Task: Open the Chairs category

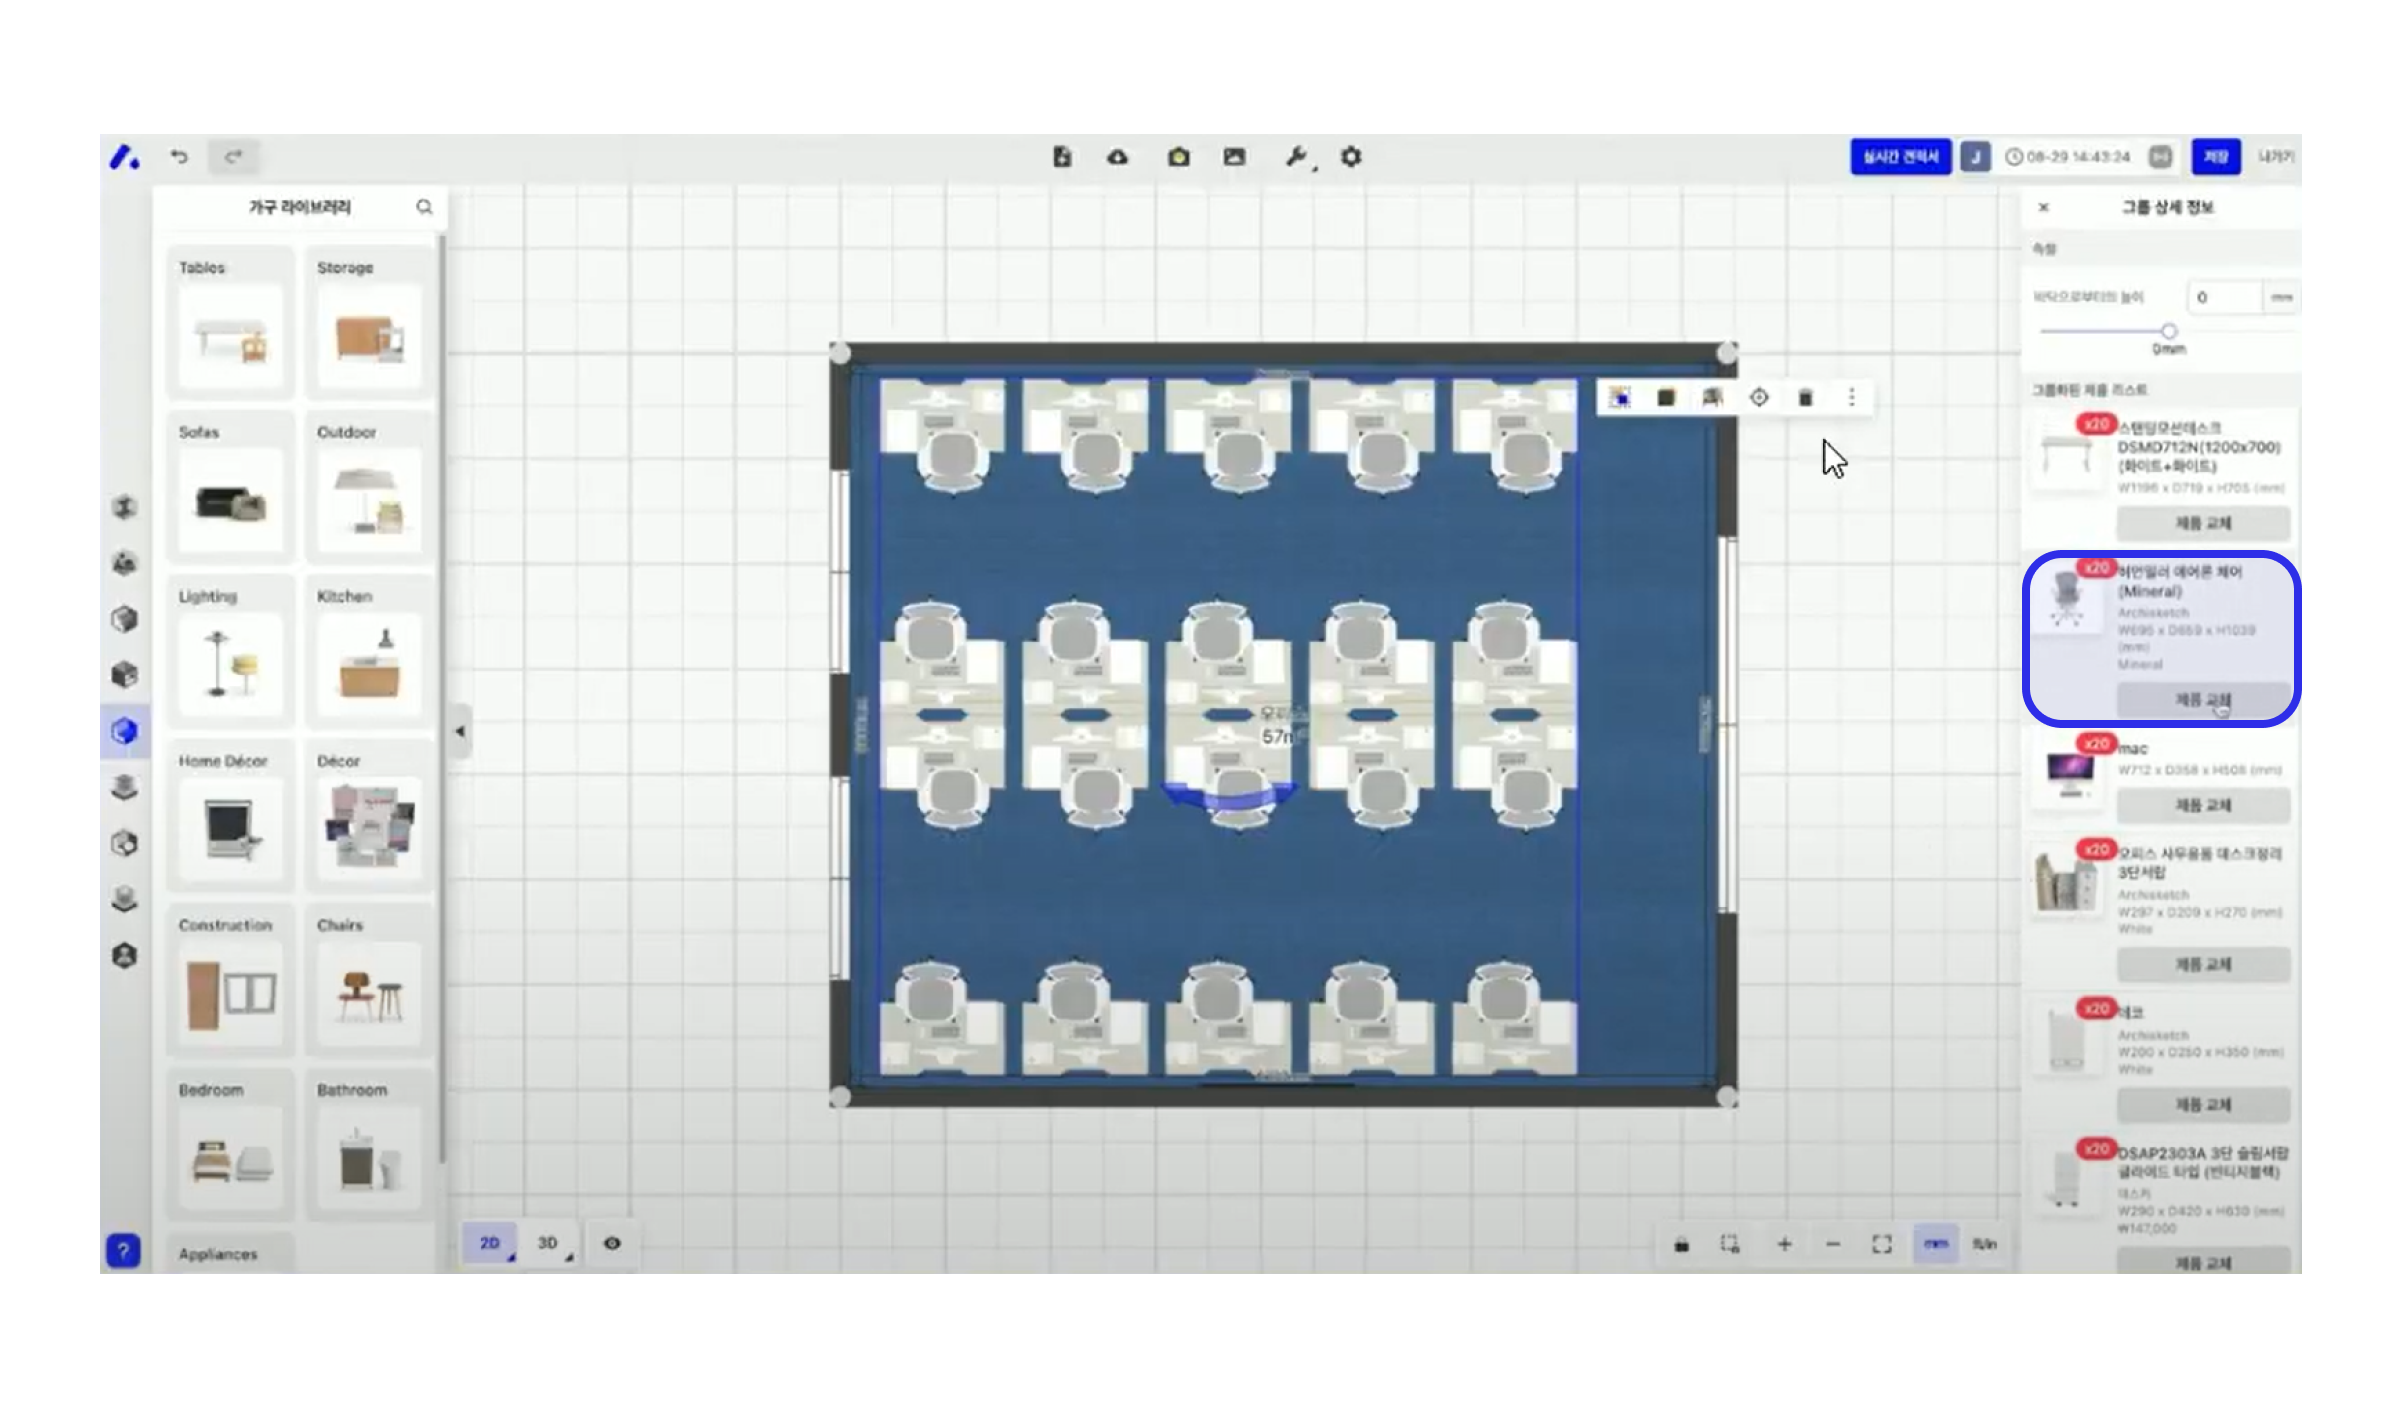Action: (x=369, y=980)
